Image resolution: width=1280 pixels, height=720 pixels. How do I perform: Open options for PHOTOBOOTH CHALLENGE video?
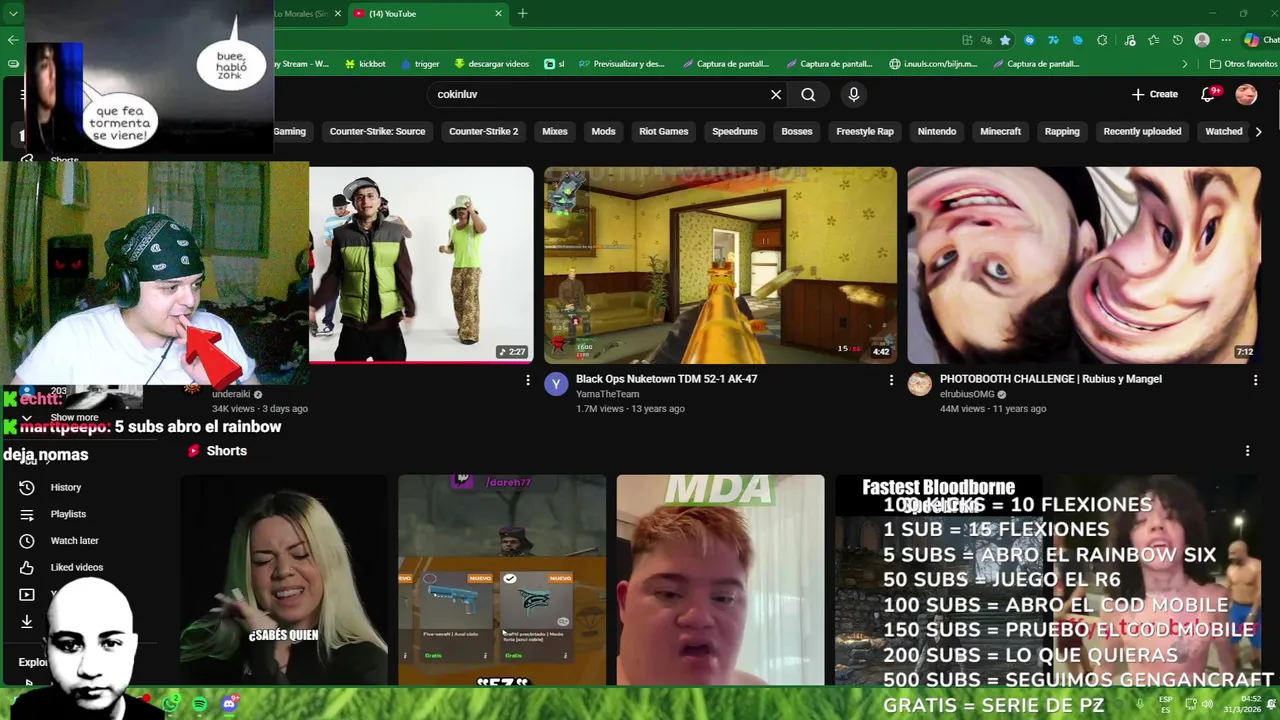point(1255,380)
